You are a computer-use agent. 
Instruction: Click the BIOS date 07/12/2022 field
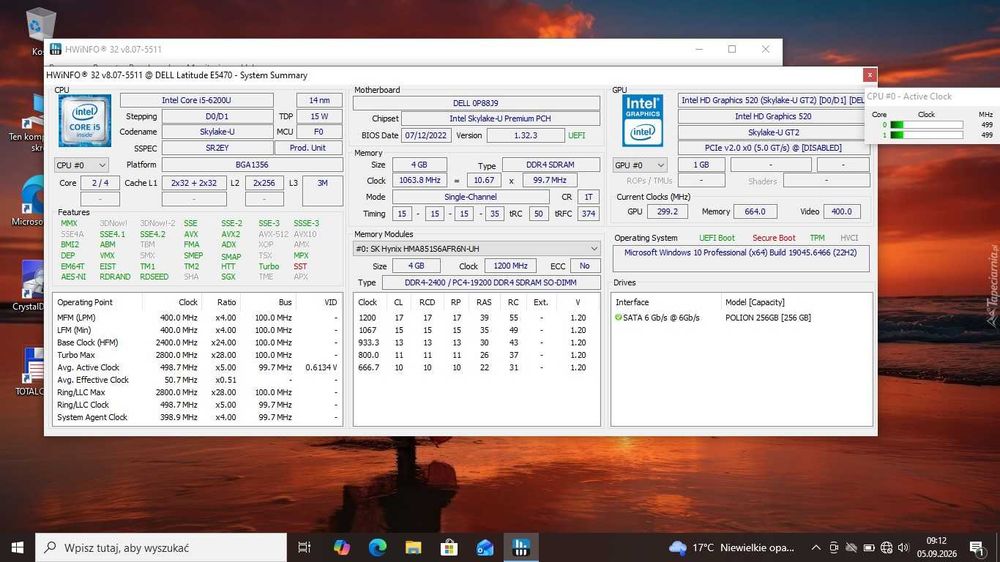tap(426, 135)
